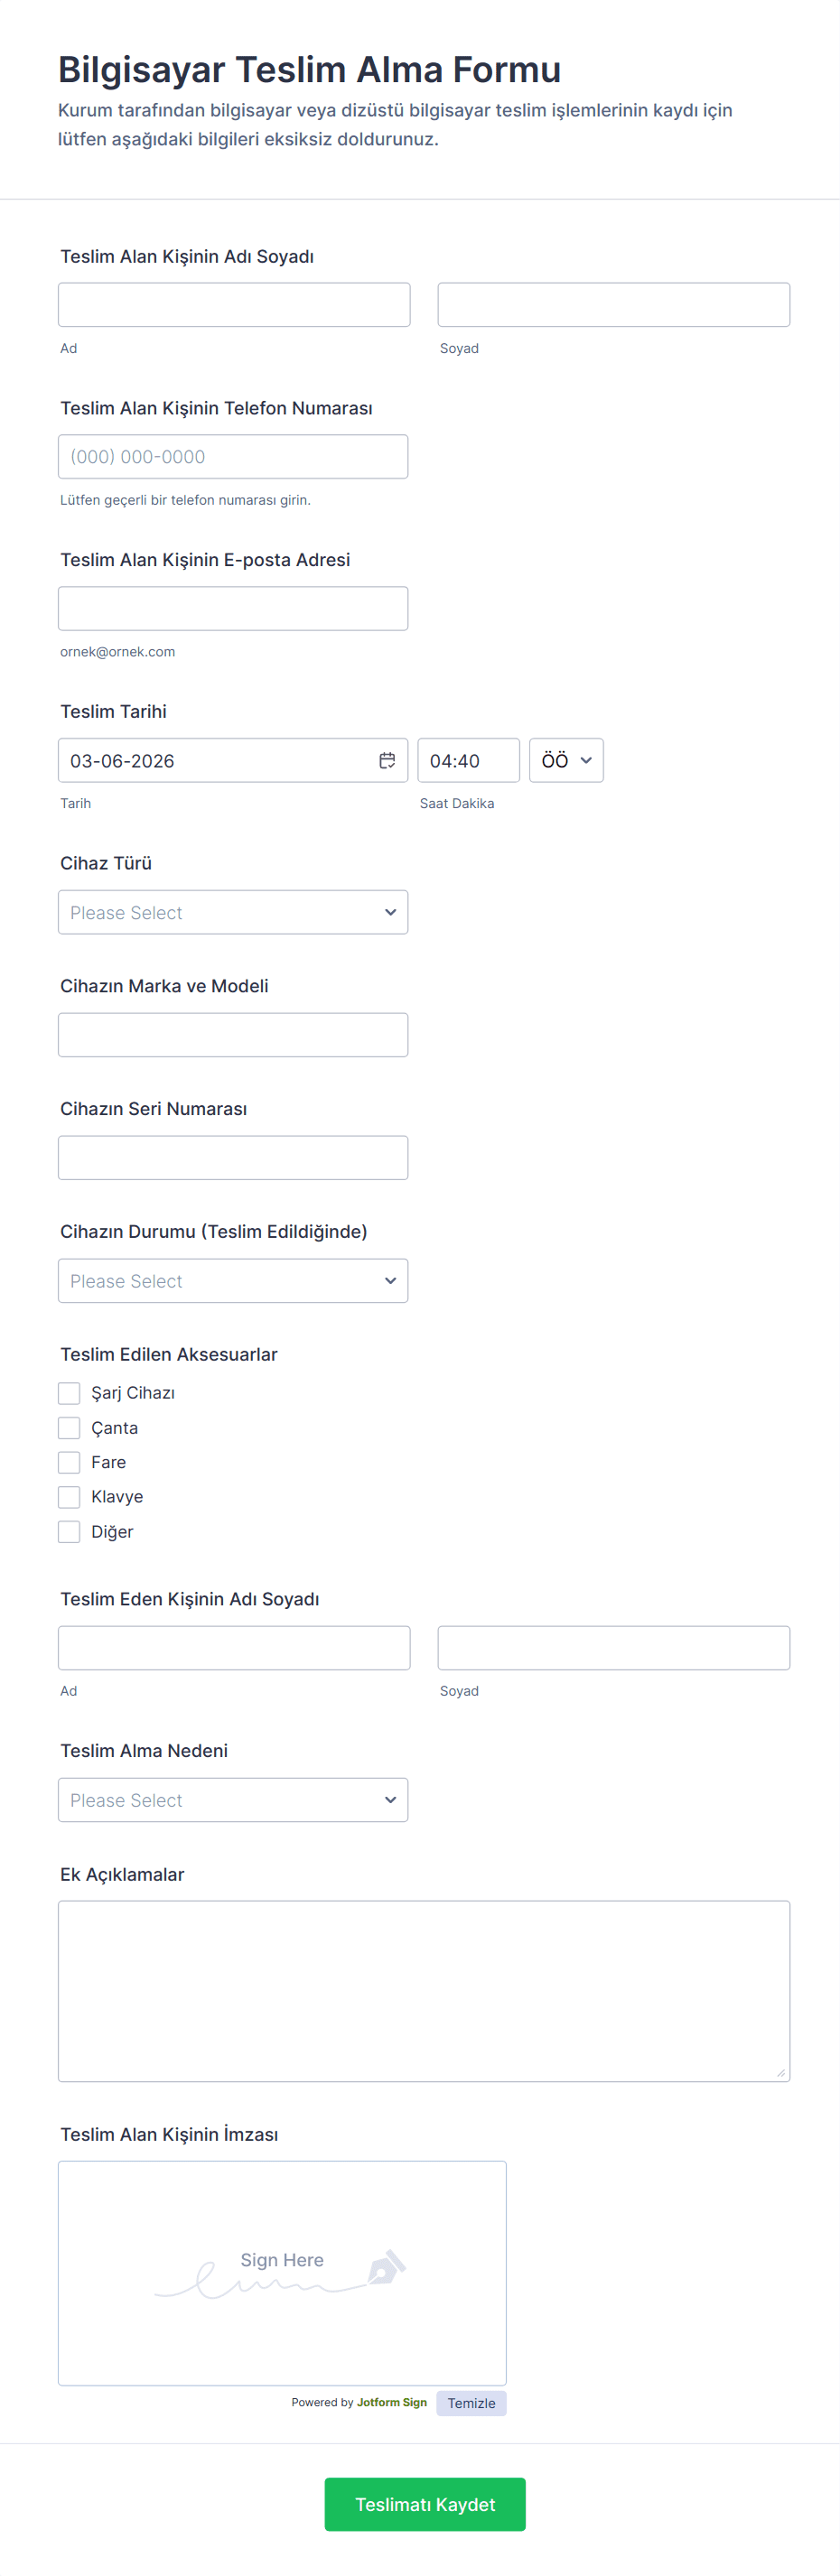Click the Ek Açıklamalar text area

424,1991
